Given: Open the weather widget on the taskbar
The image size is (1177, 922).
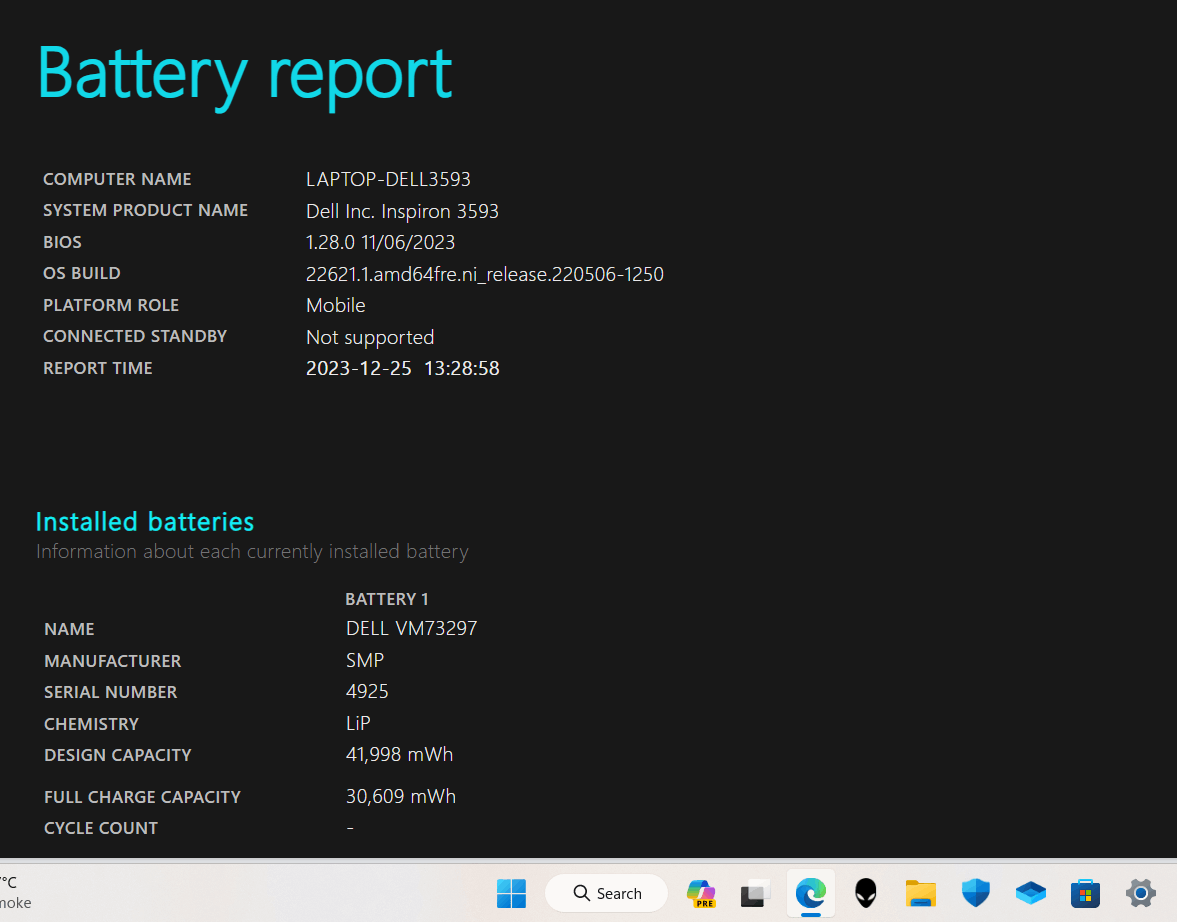Looking at the screenshot, I should tap(15, 893).
